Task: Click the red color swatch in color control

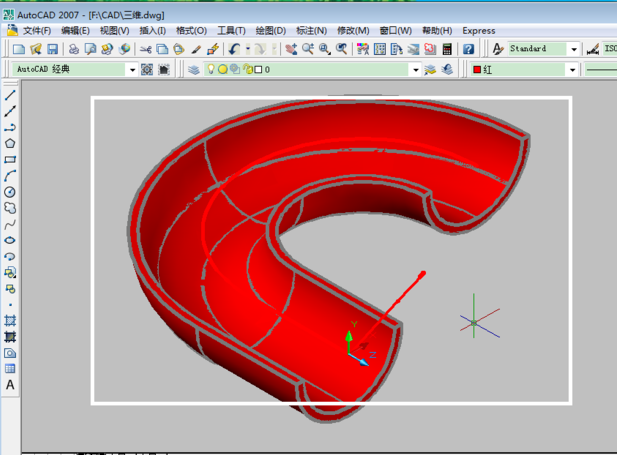Action: [477, 70]
